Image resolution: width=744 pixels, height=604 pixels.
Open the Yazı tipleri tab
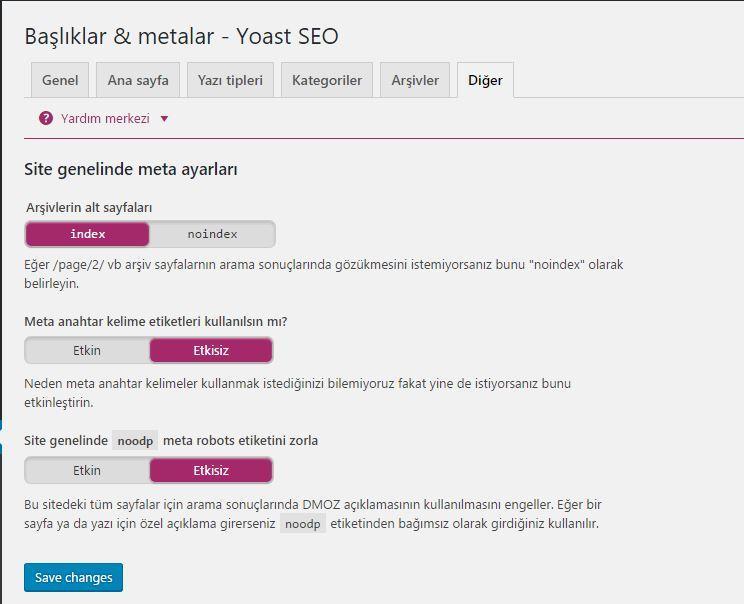click(230, 80)
